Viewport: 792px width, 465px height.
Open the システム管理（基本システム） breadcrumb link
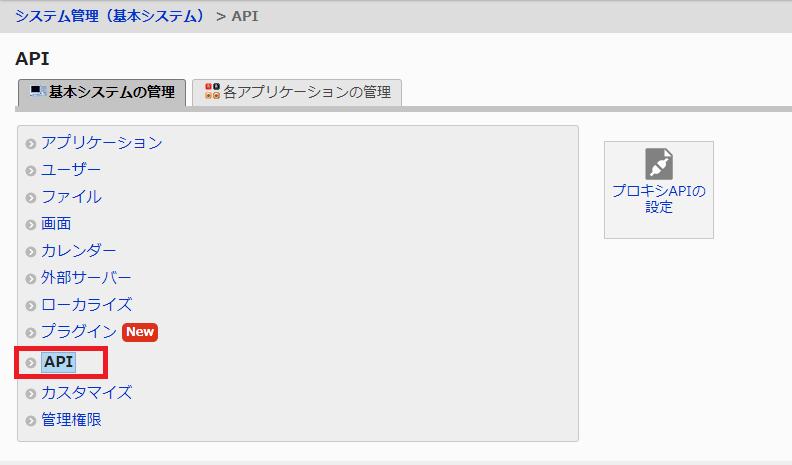[110, 16]
